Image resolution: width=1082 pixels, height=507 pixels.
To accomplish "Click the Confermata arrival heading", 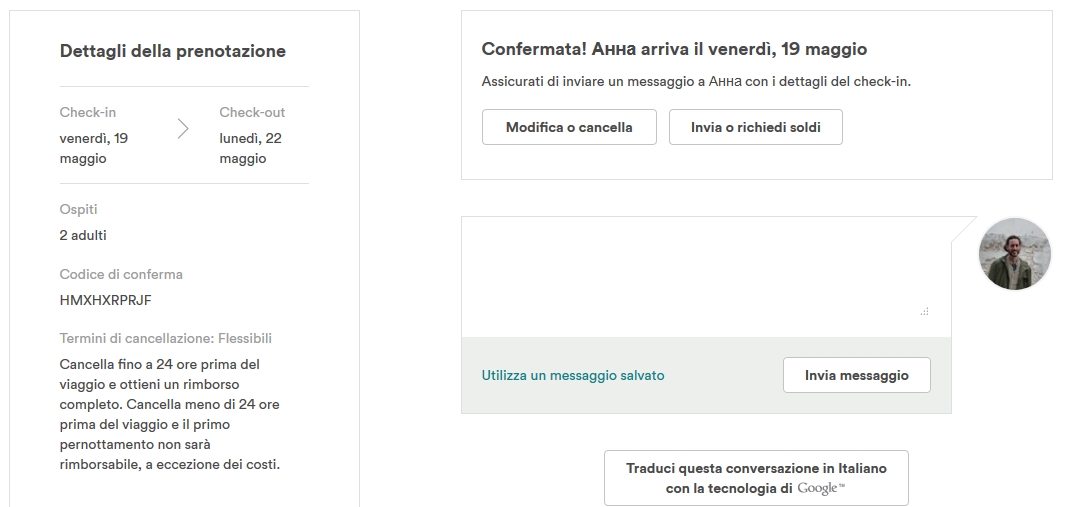I will tap(674, 49).
